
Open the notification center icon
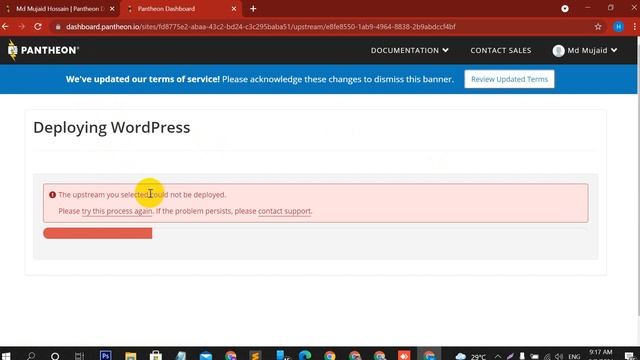click(630, 356)
